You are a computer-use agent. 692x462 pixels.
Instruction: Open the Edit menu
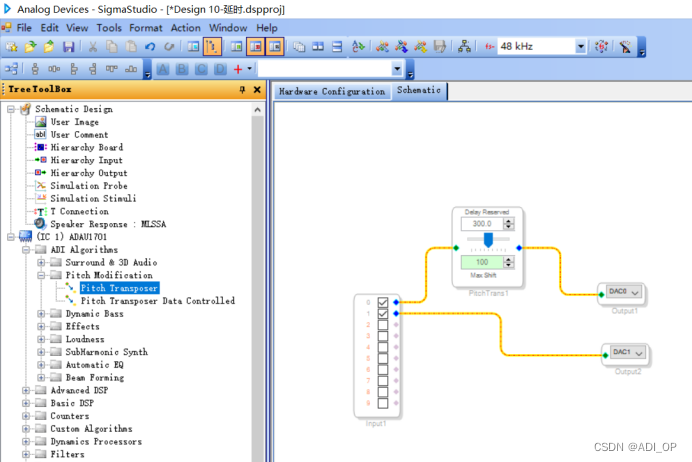[49, 28]
